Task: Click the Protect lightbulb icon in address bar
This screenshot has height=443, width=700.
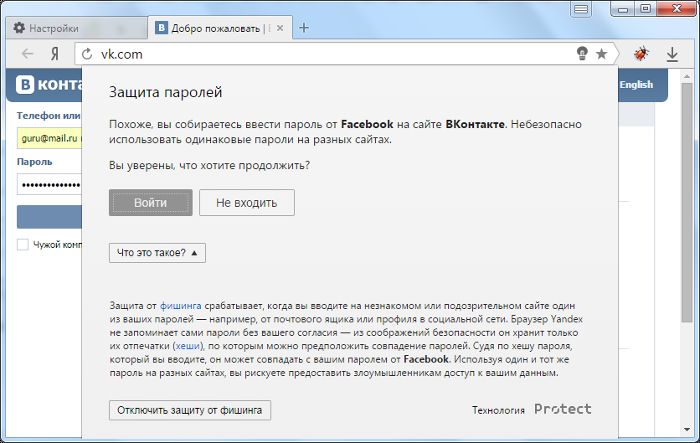Action: 581,54
